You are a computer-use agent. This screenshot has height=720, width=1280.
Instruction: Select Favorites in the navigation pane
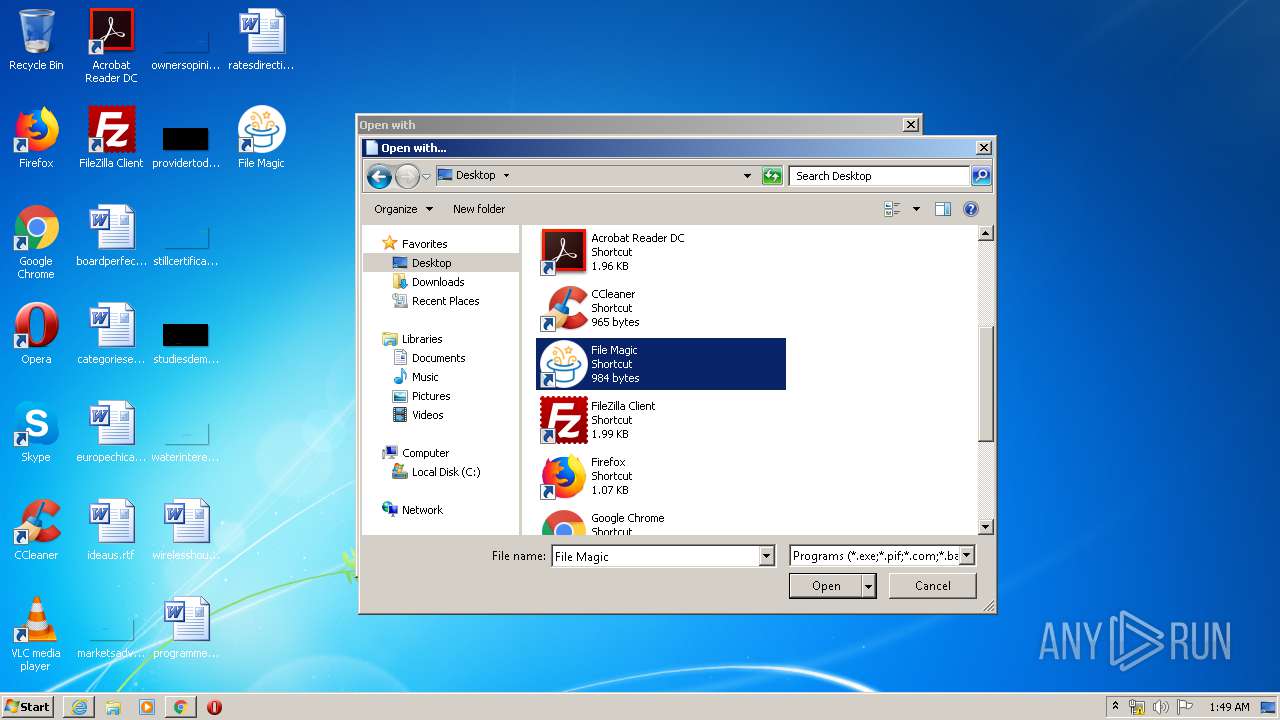(424, 244)
